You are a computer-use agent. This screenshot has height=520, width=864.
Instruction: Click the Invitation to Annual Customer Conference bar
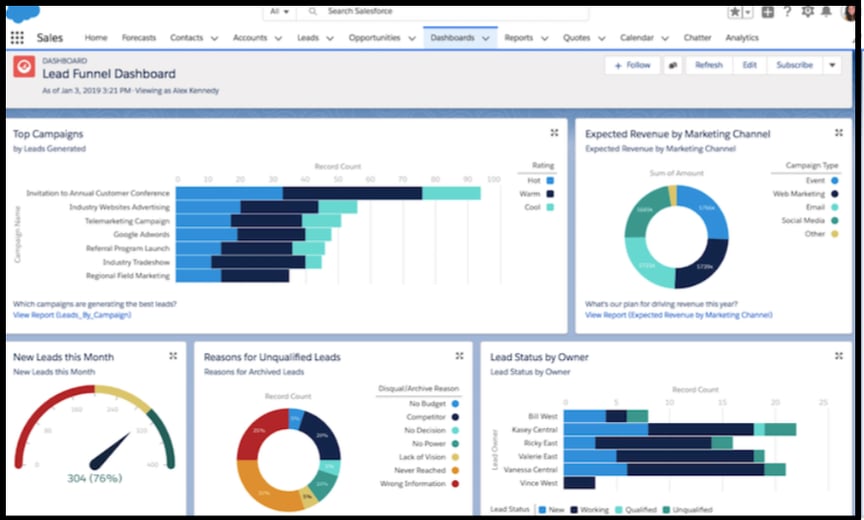(x=328, y=193)
